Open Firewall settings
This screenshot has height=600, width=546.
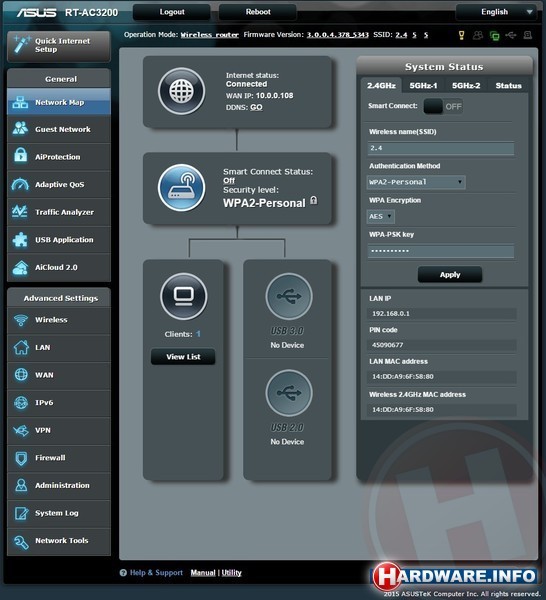(59, 458)
